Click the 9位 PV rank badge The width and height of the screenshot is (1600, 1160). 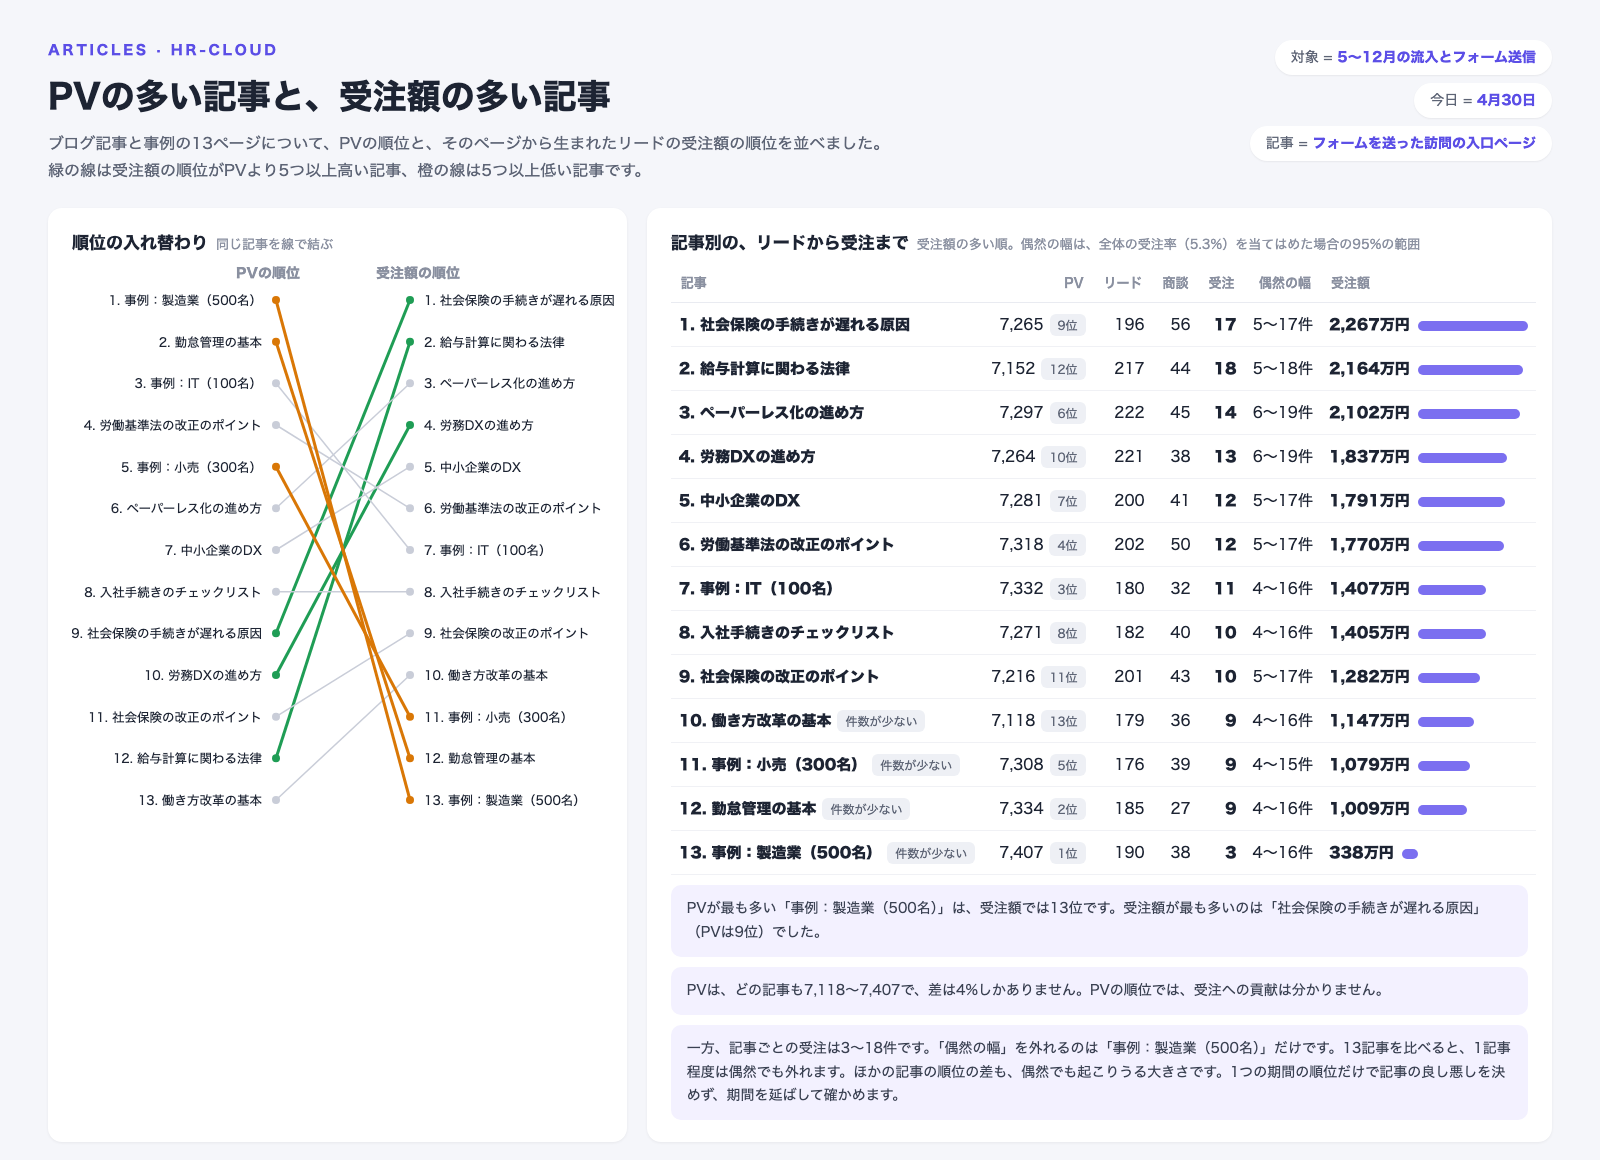(1068, 325)
